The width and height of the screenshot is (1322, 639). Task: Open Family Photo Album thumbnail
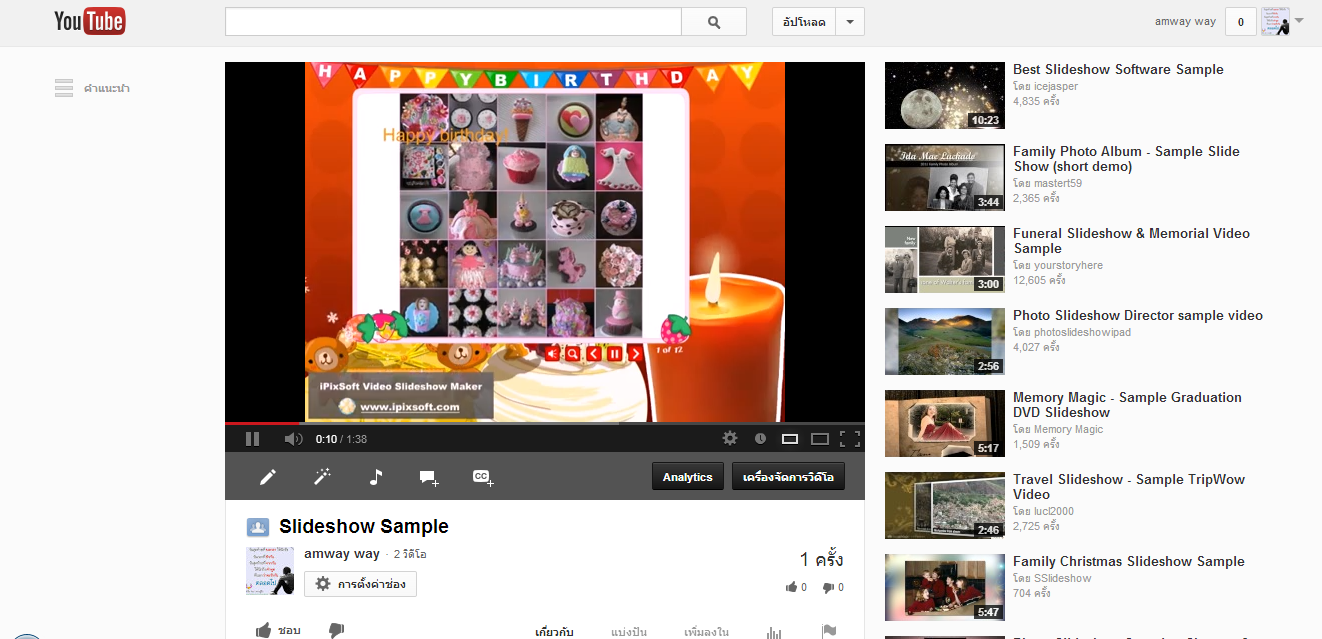945,178
